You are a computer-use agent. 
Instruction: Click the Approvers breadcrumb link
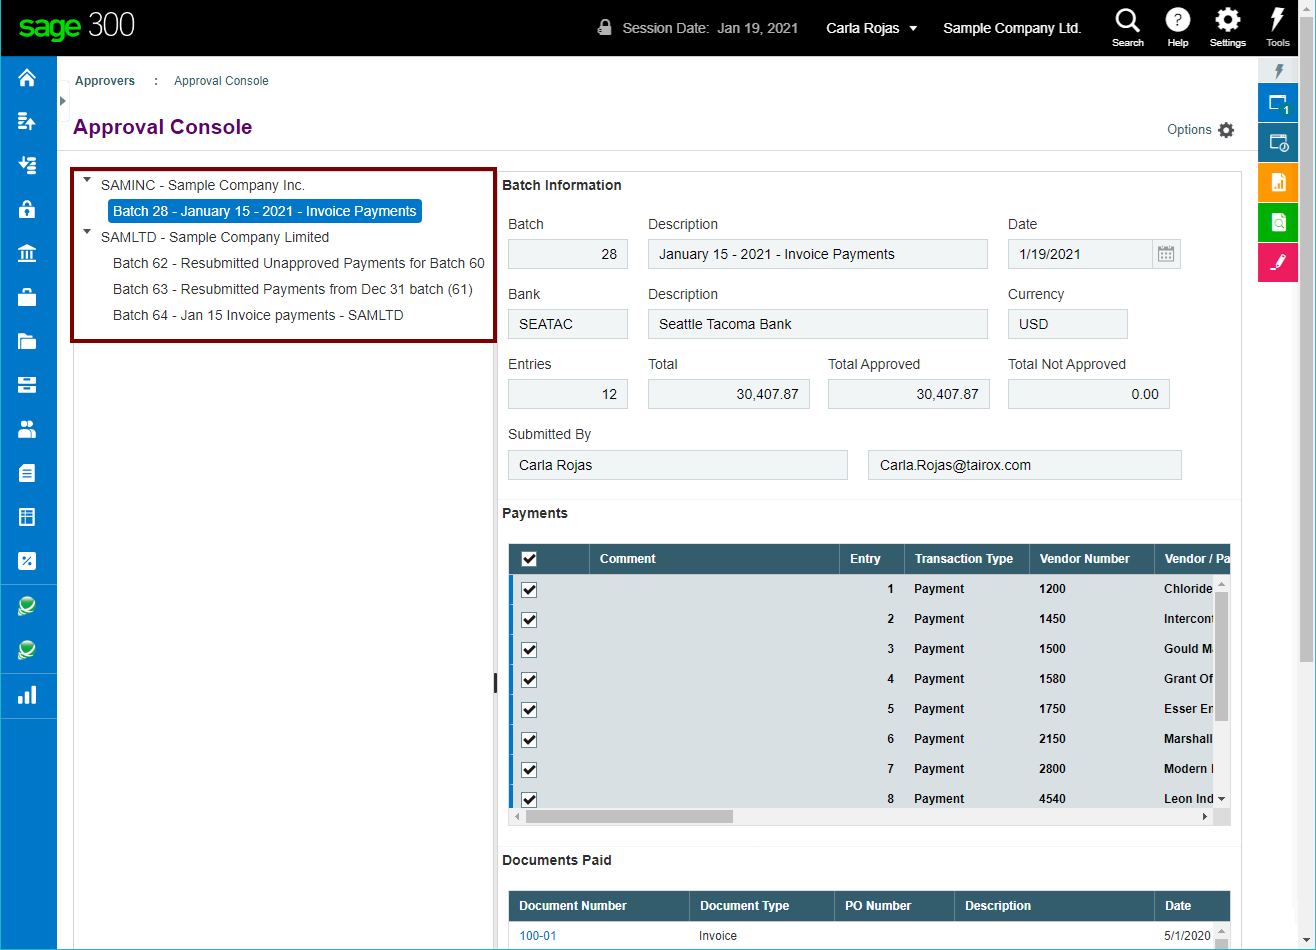click(105, 81)
